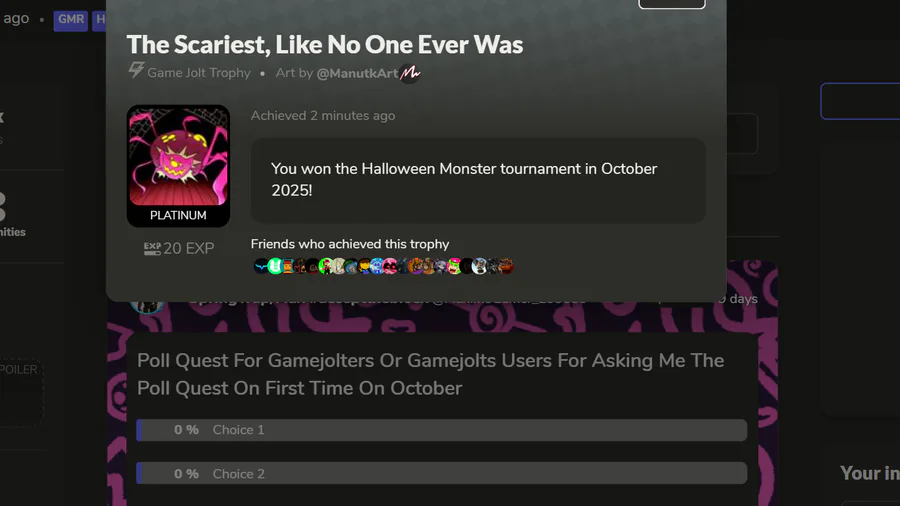The width and height of the screenshot is (900, 506).
Task: Open the orange-haired friend avatar
Action: tap(416, 266)
